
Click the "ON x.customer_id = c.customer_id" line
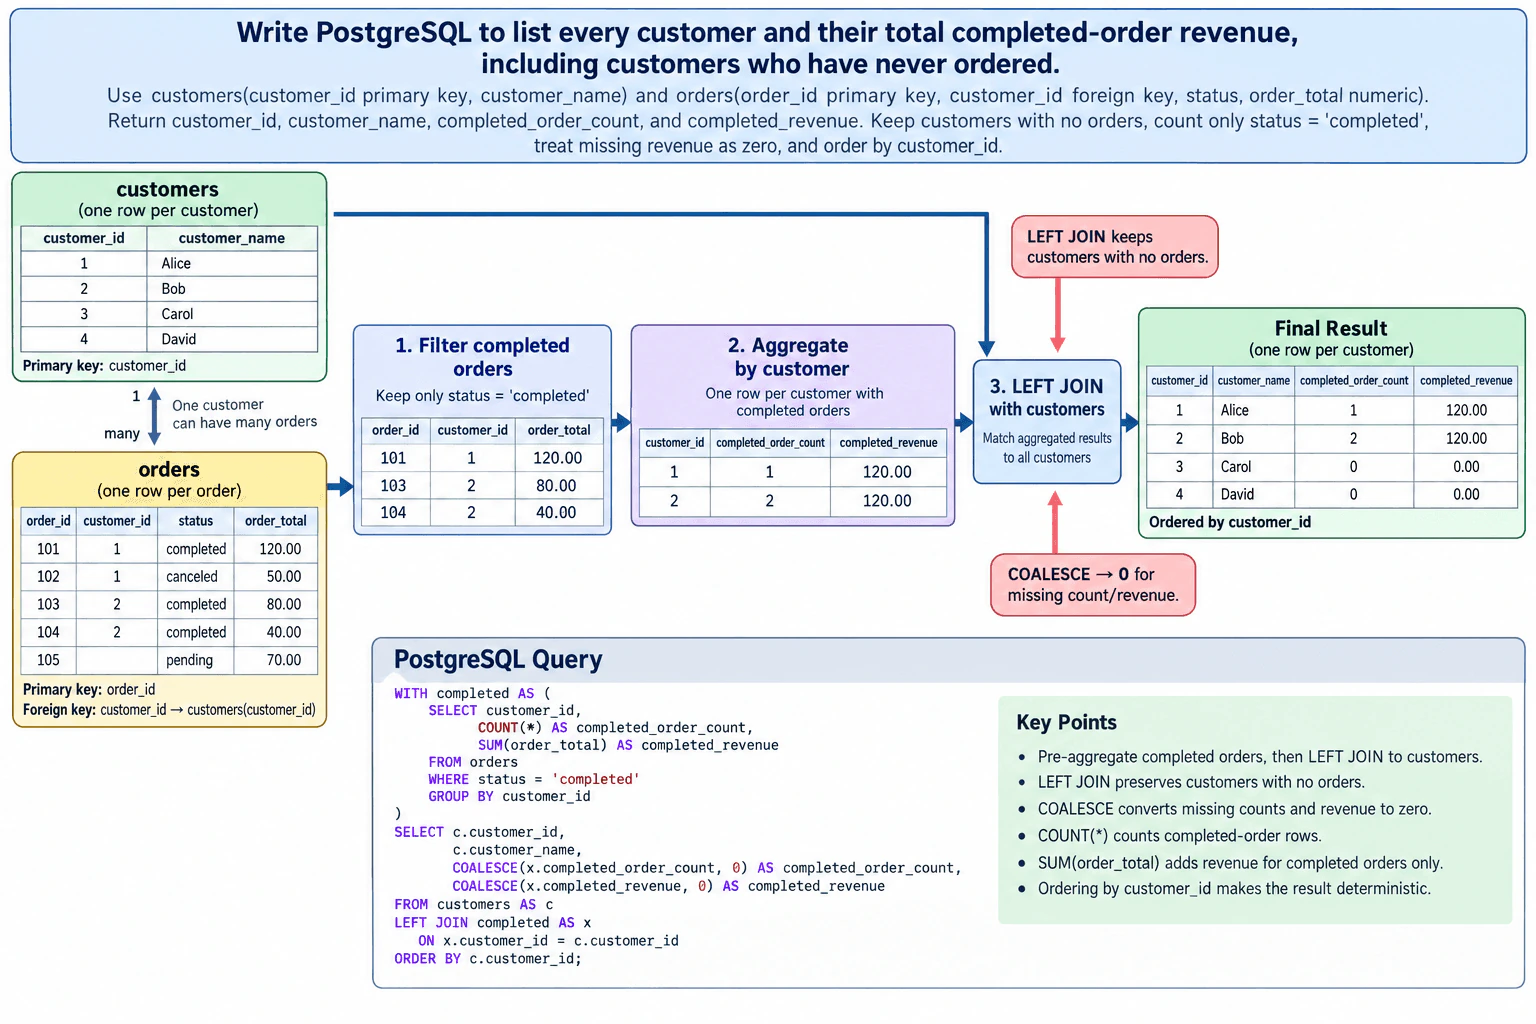pos(548,941)
